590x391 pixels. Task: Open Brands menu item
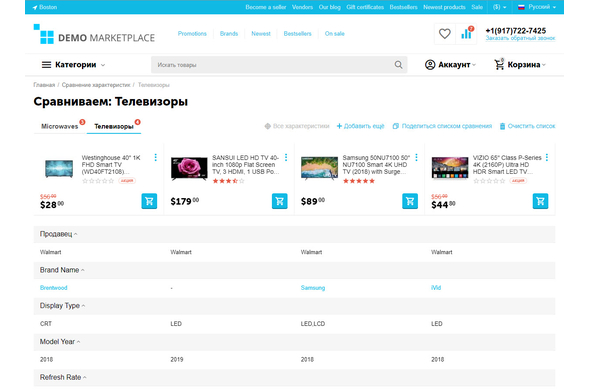(229, 33)
